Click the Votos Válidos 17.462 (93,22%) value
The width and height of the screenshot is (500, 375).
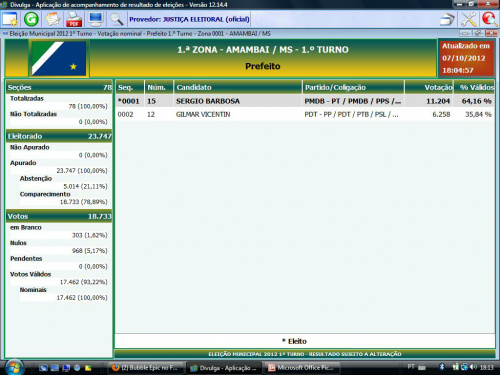click(x=83, y=282)
